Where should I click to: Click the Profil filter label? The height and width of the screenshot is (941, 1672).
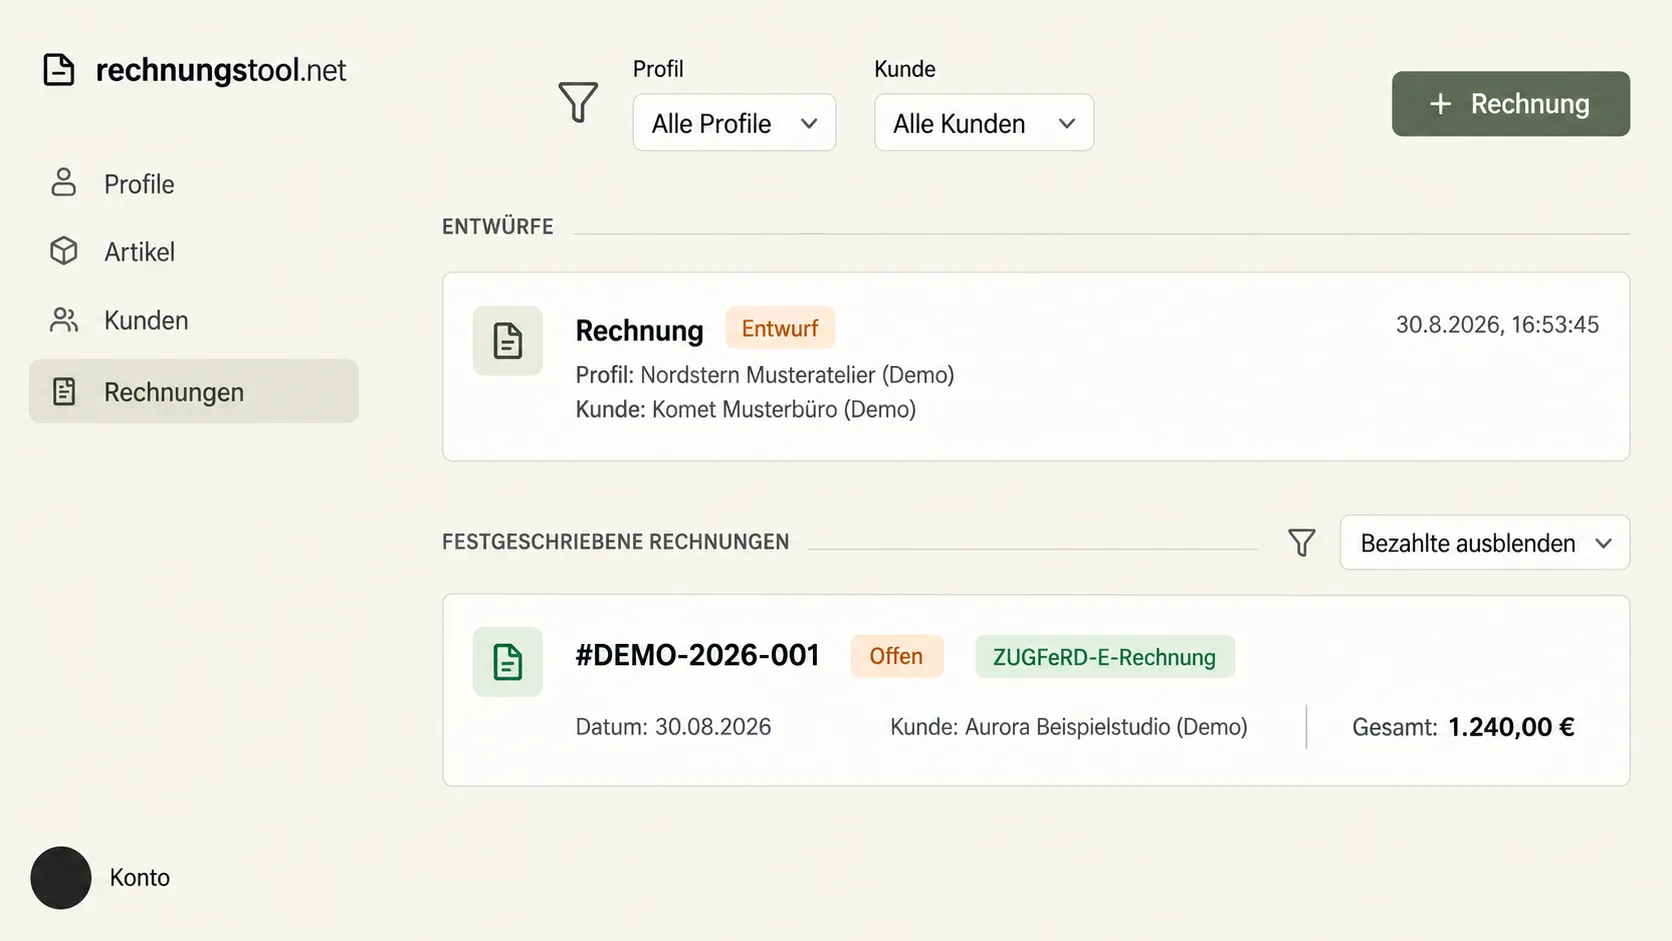coord(658,69)
